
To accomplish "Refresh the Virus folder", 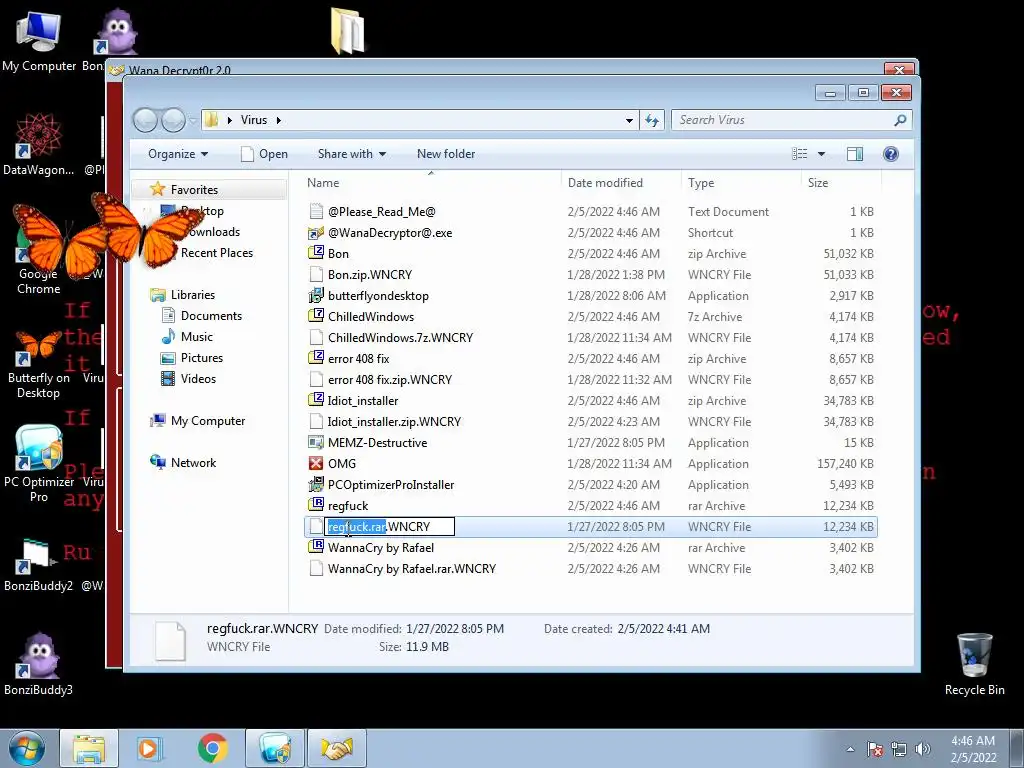I will click(x=652, y=120).
